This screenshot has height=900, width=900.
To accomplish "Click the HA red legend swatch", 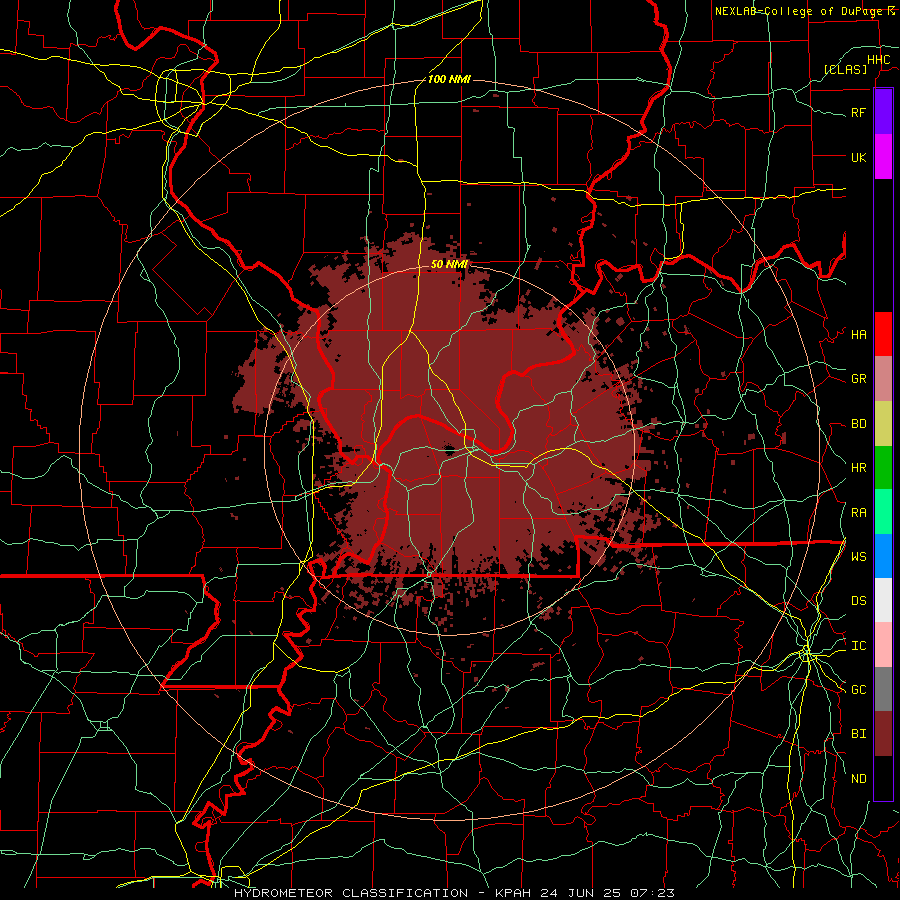I will pos(883,334).
